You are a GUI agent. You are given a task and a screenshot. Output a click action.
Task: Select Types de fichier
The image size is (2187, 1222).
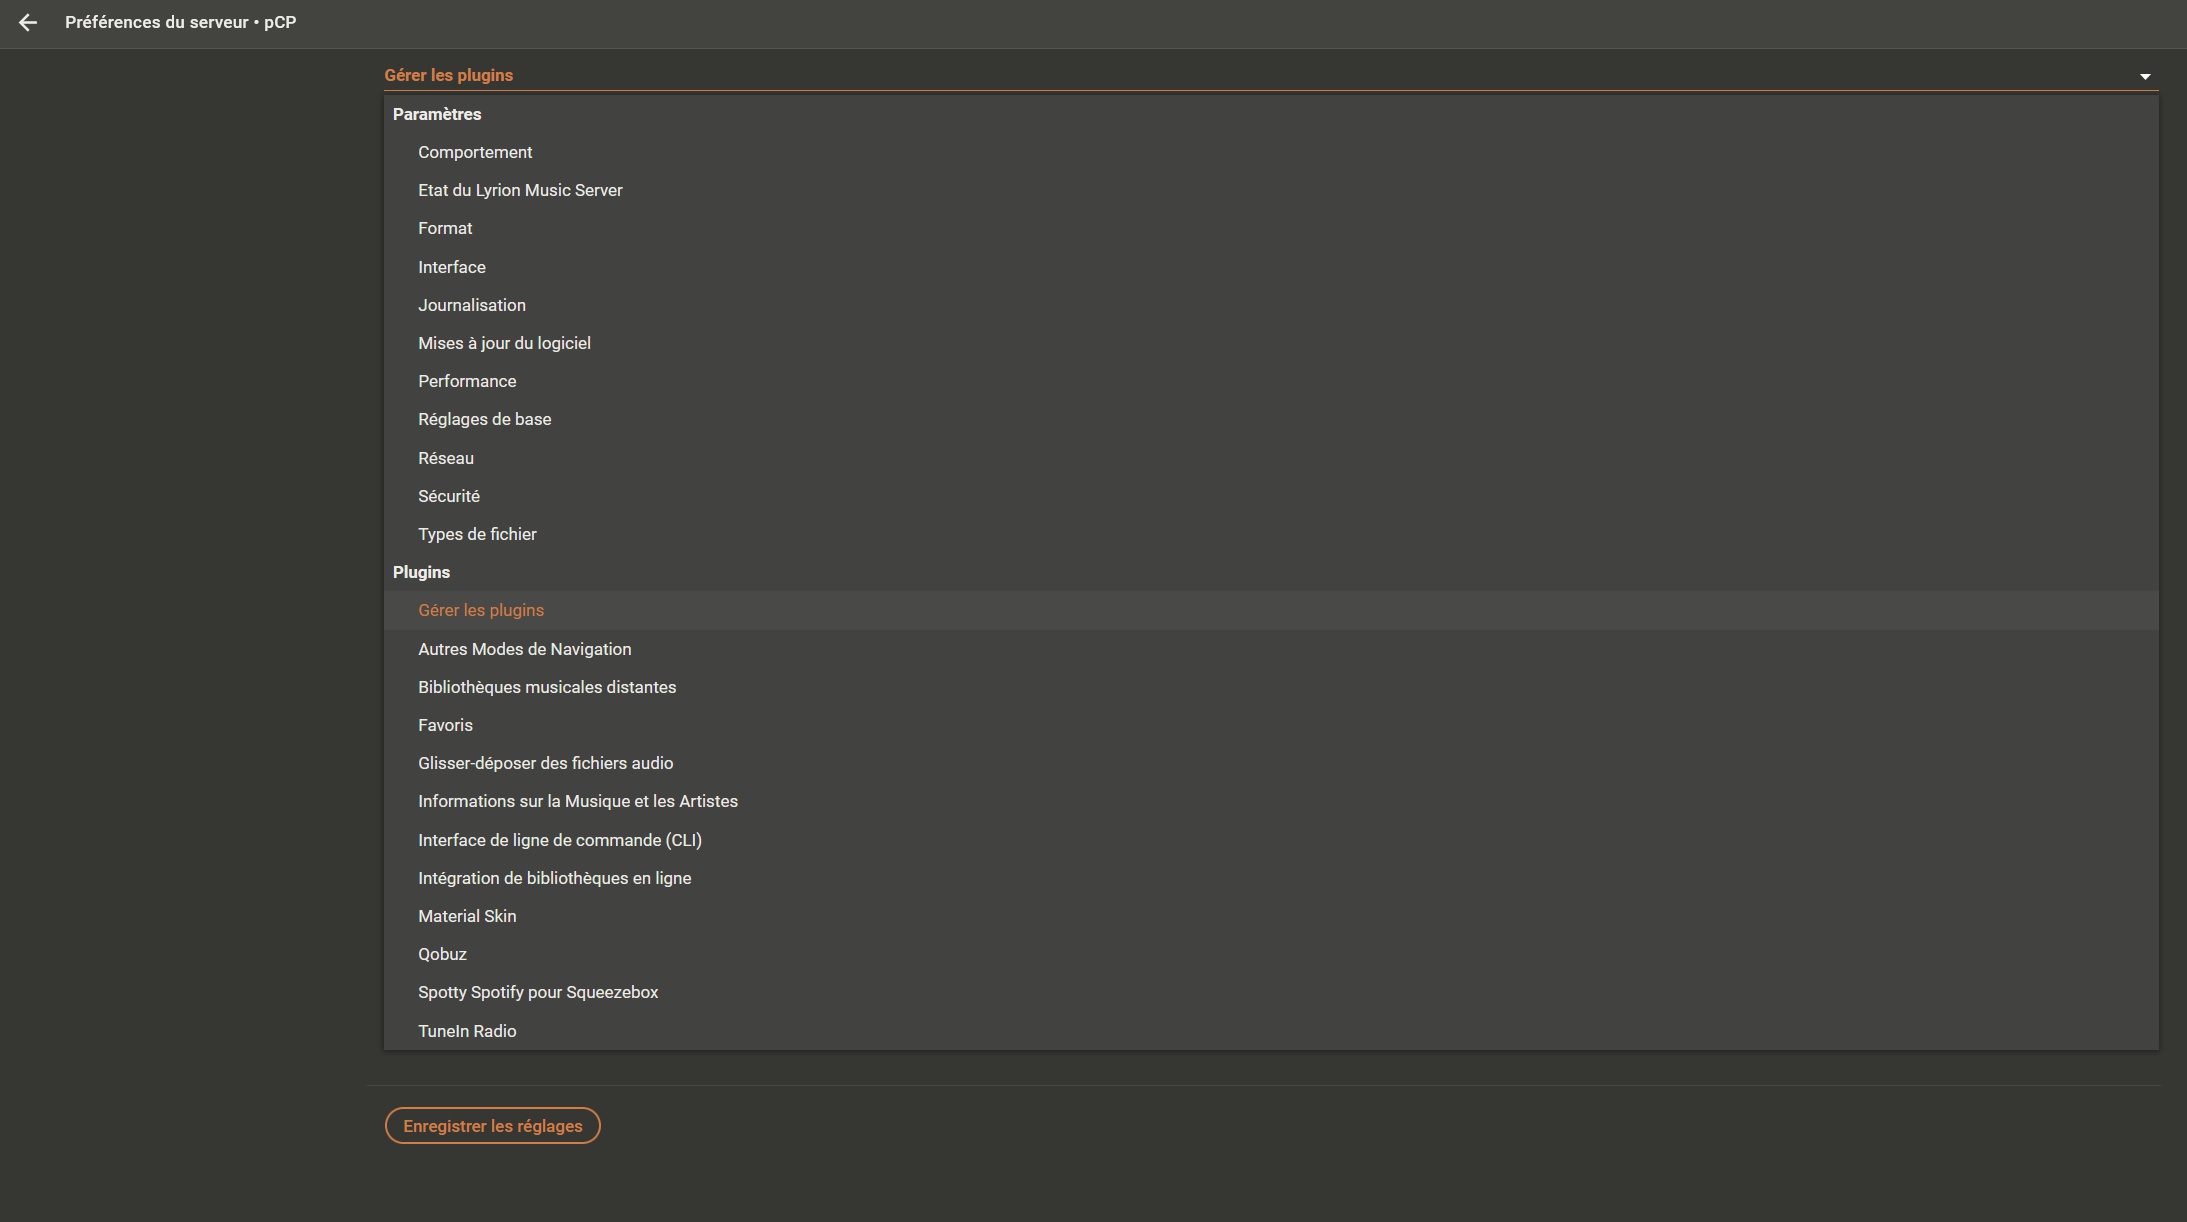477,534
